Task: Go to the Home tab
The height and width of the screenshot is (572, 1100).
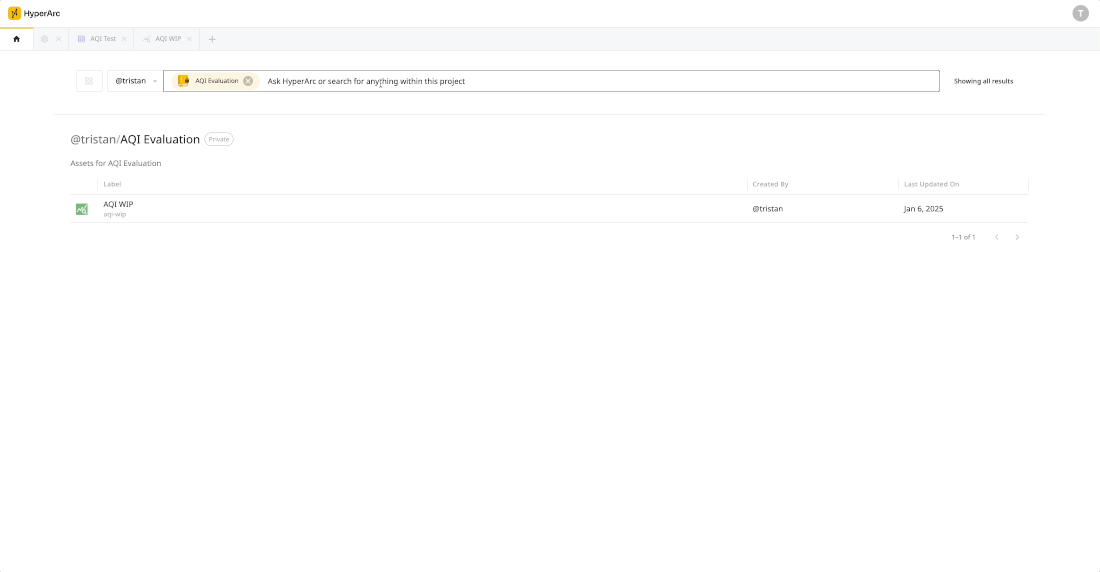Action: [17, 39]
